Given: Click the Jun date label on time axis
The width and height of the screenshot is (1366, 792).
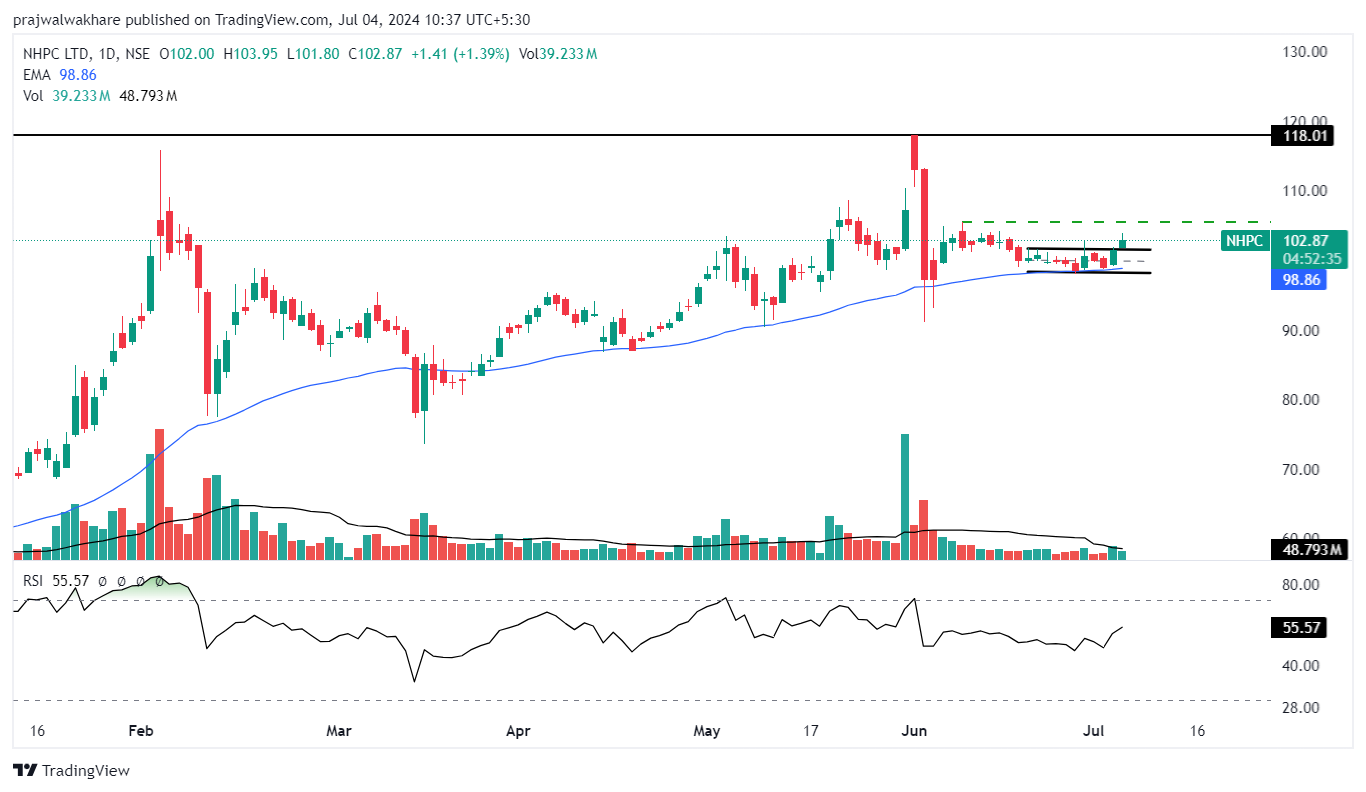Looking at the screenshot, I should click(x=914, y=731).
